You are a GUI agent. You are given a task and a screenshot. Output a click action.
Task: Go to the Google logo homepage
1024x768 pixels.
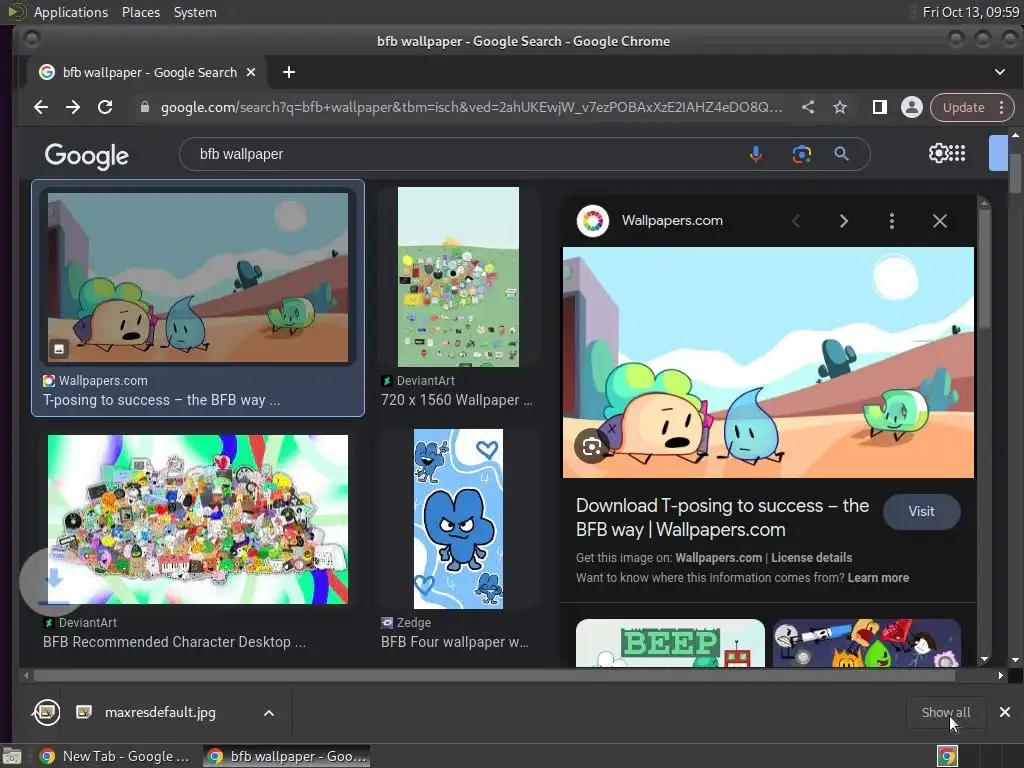point(87,155)
